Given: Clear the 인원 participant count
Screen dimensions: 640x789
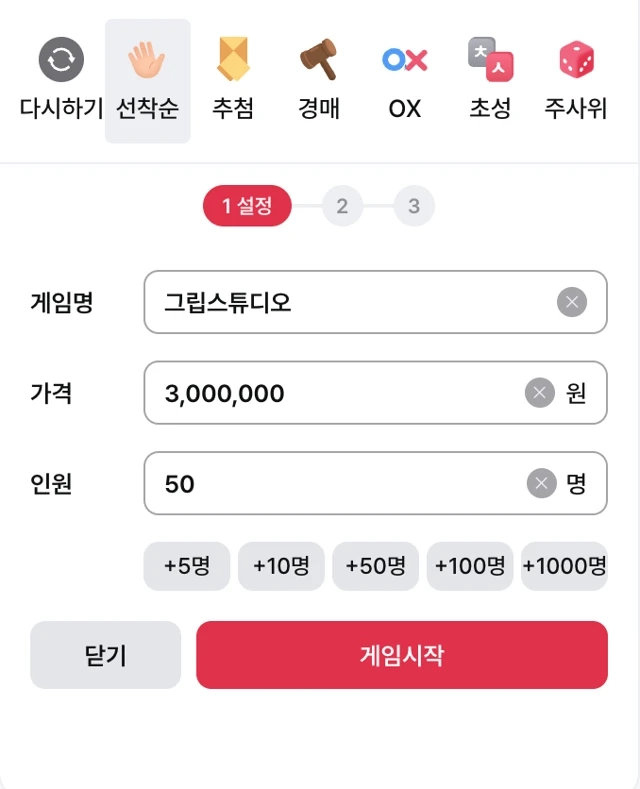Looking at the screenshot, I should click(541, 484).
